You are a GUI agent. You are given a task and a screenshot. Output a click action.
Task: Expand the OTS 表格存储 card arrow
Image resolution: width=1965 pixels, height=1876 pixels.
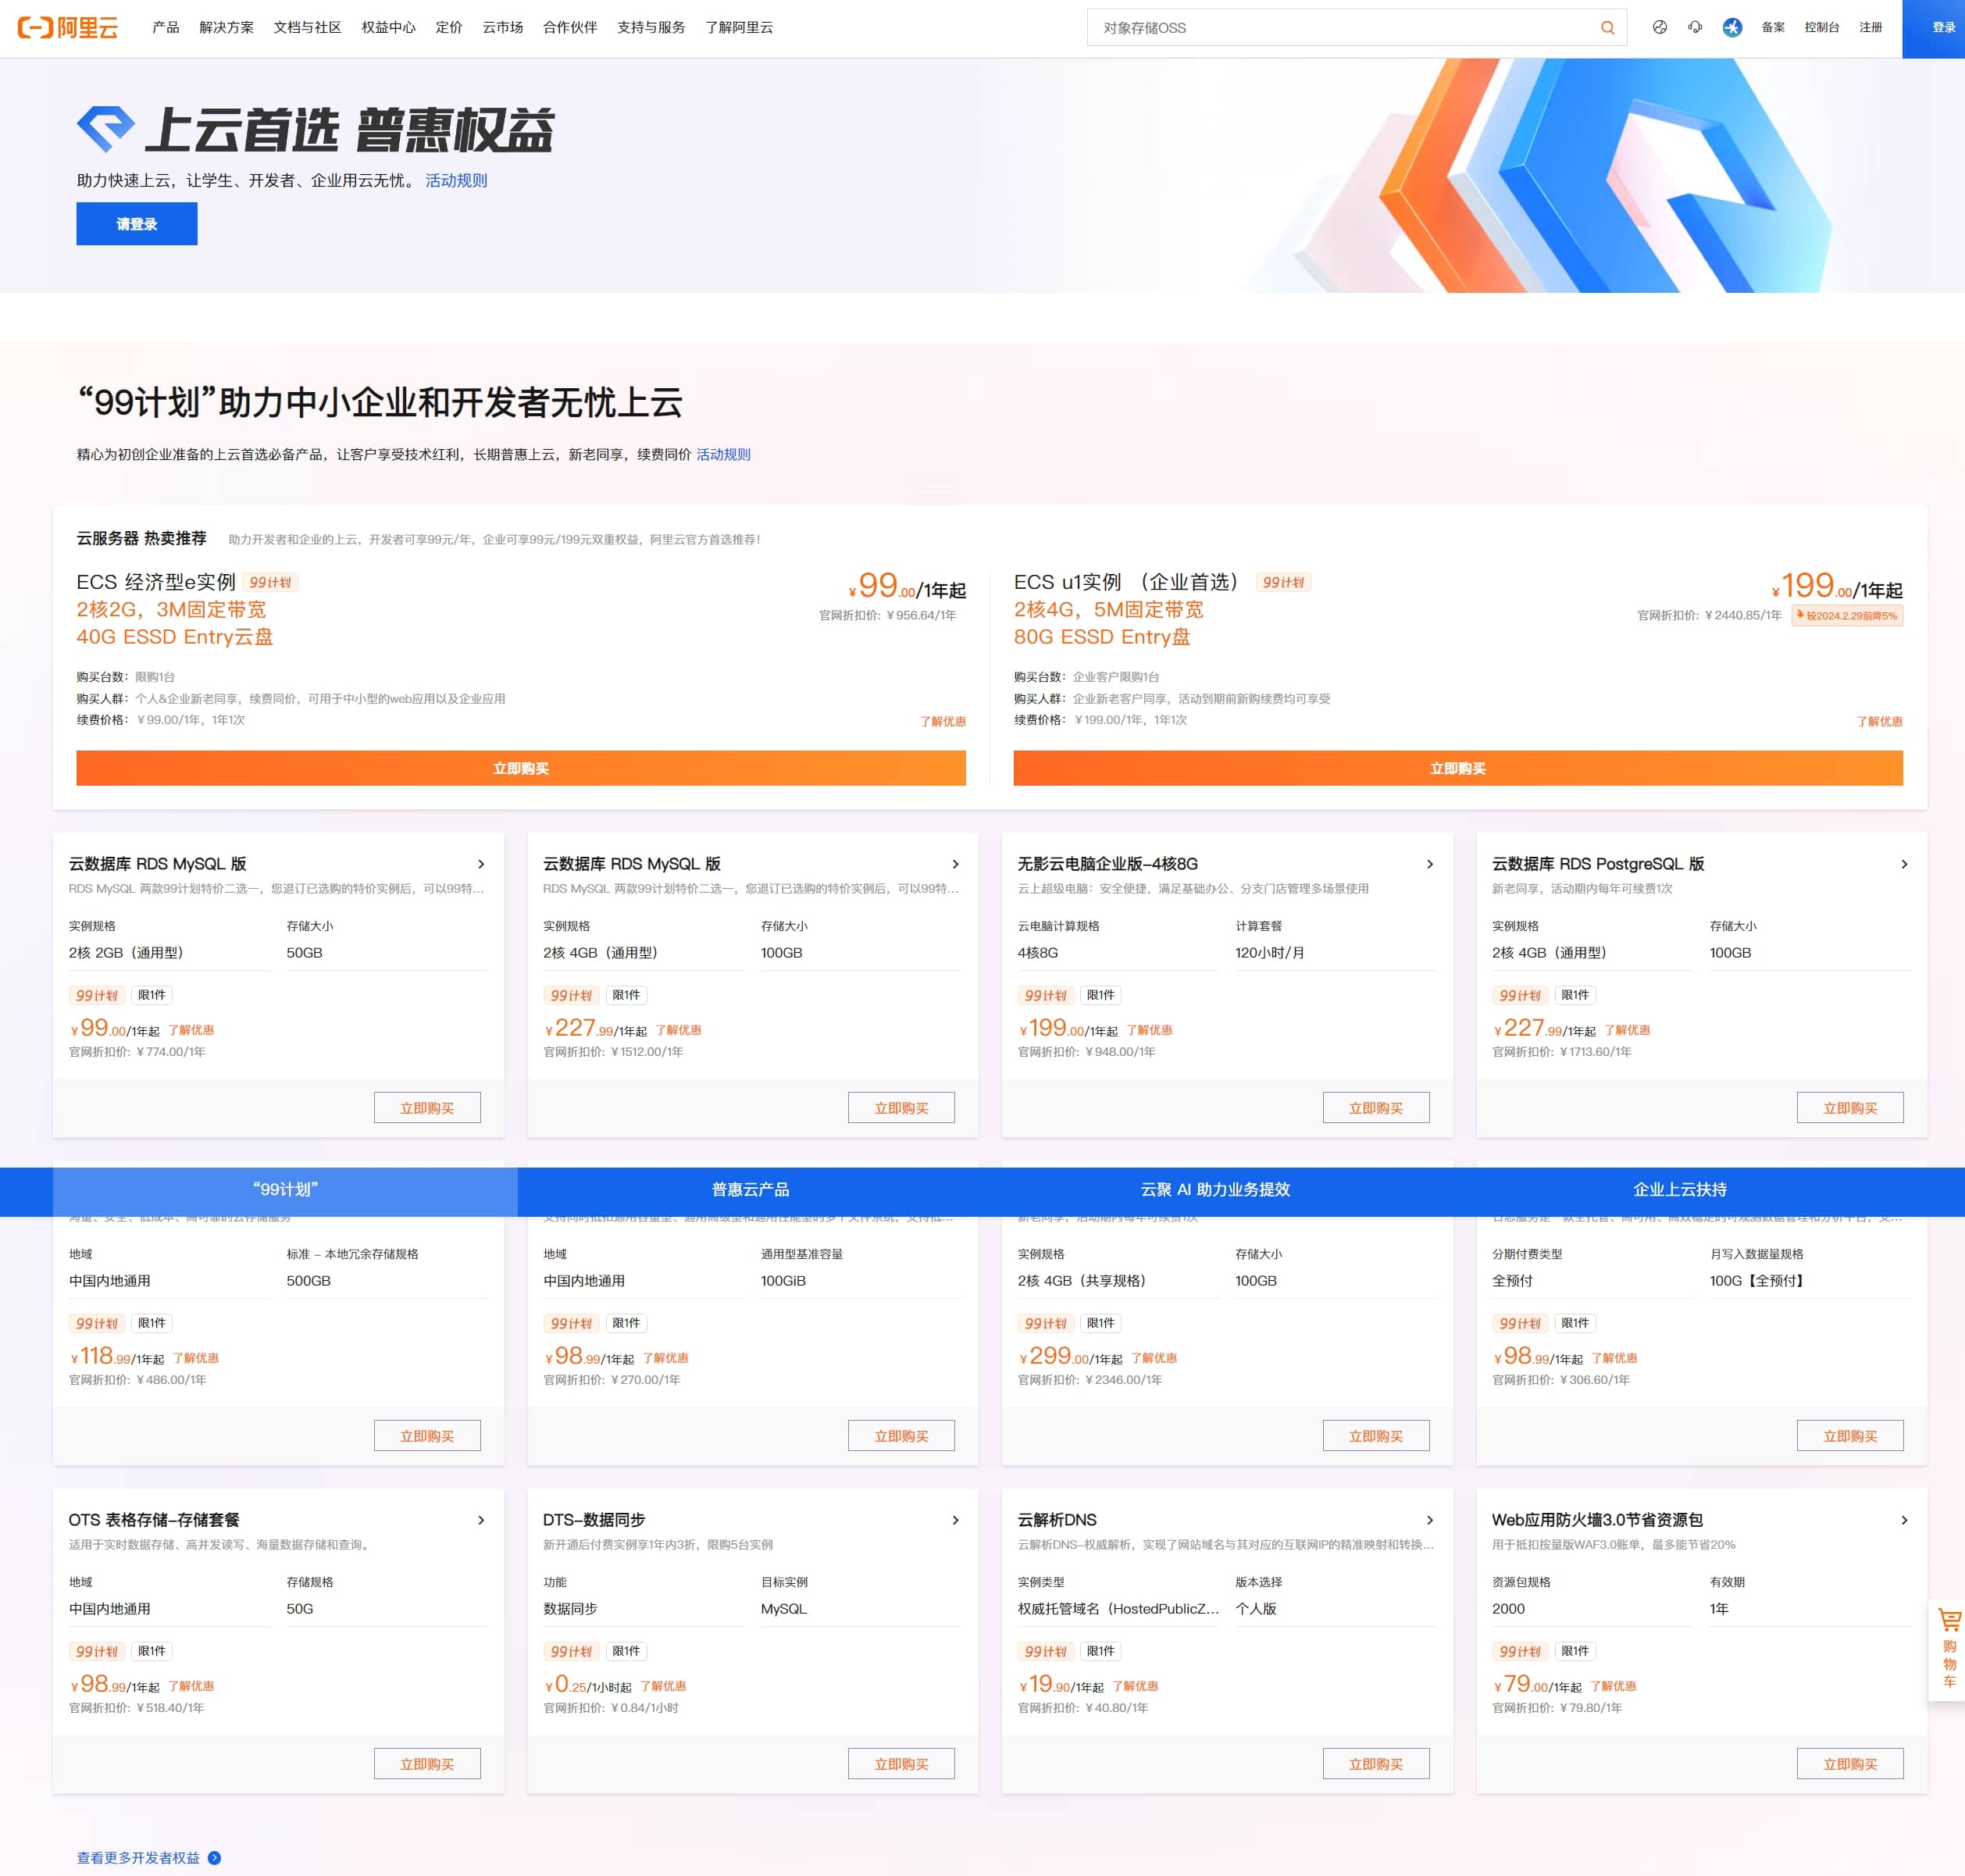coord(481,1520)
